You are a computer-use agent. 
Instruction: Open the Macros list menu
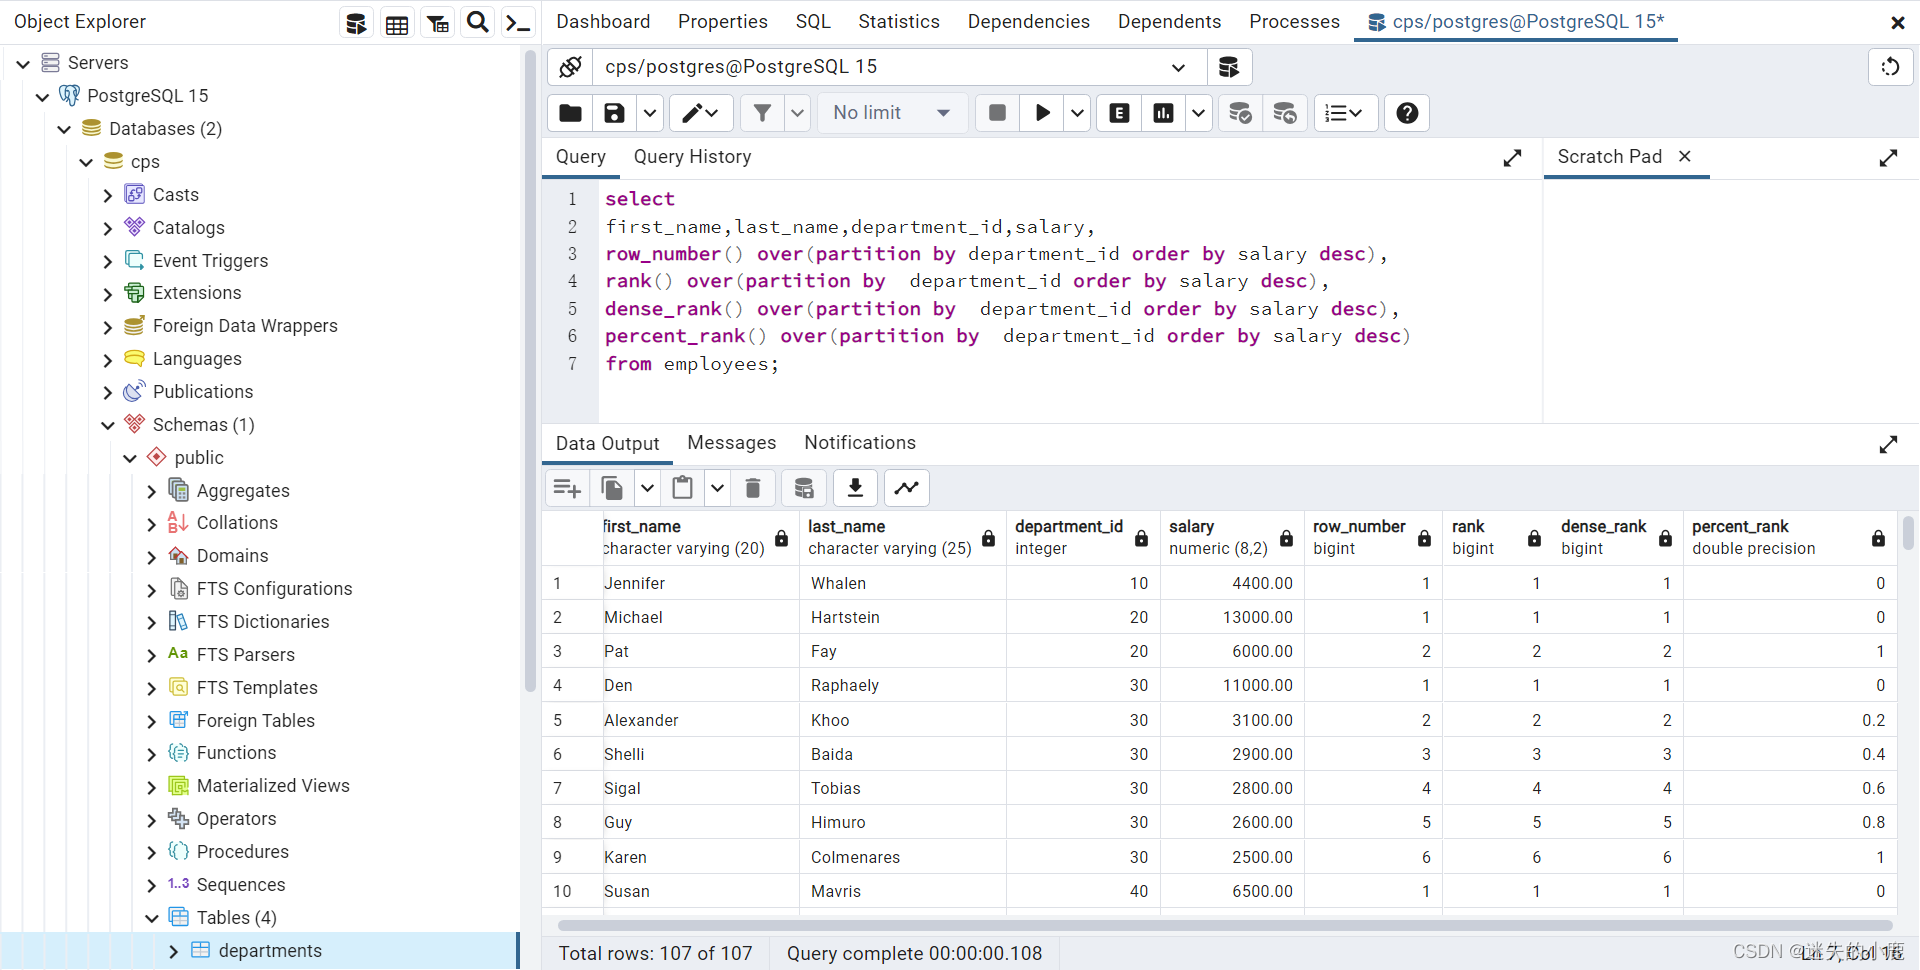coord(1345,113)
